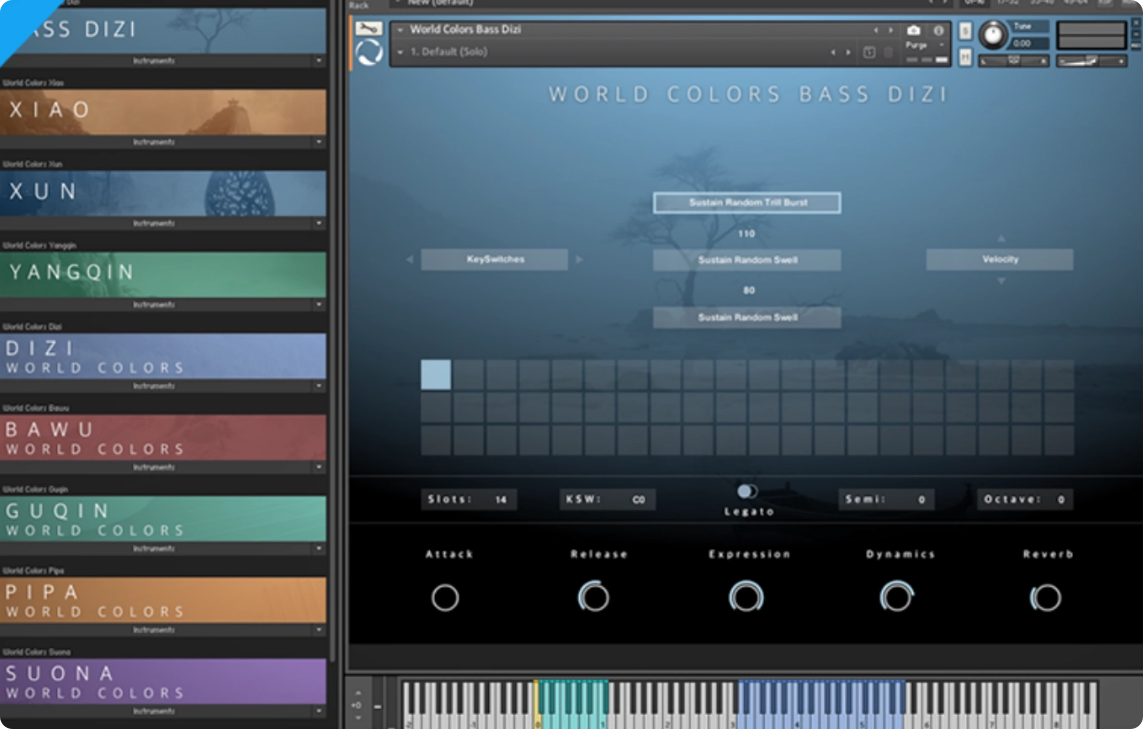Click the KSW value field showing C0
1143x729 pixels.
point(608,499)
